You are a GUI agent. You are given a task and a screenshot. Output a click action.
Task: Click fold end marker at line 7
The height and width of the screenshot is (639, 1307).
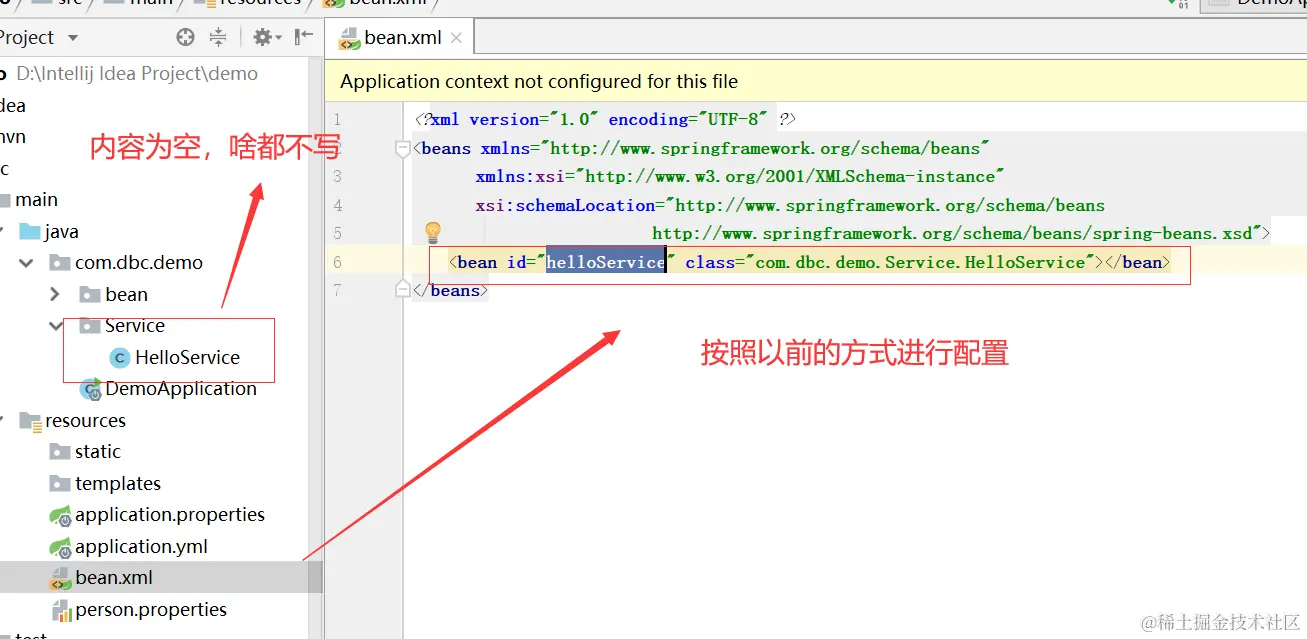pyautogui.click(x=403, y=290)
